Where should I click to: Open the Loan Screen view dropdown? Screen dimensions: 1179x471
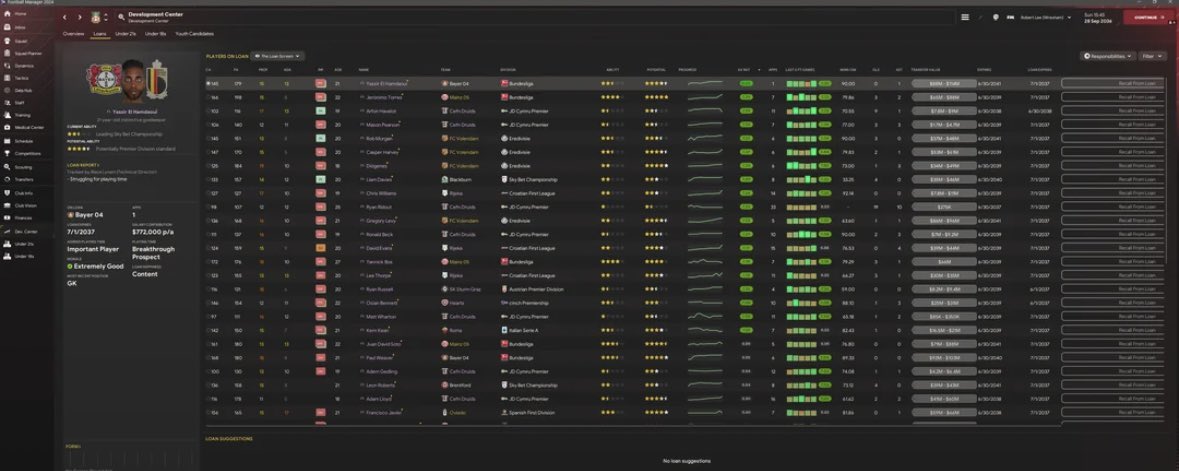point(277,56)
